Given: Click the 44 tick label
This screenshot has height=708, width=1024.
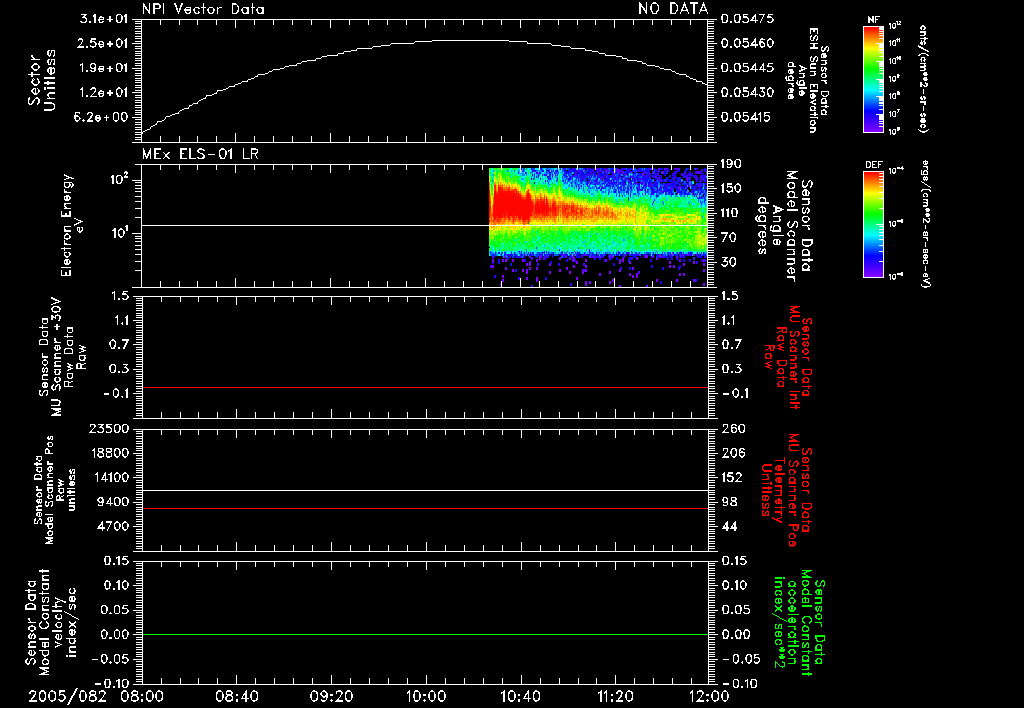Looking at the screenshot, I should coord(729,526).
